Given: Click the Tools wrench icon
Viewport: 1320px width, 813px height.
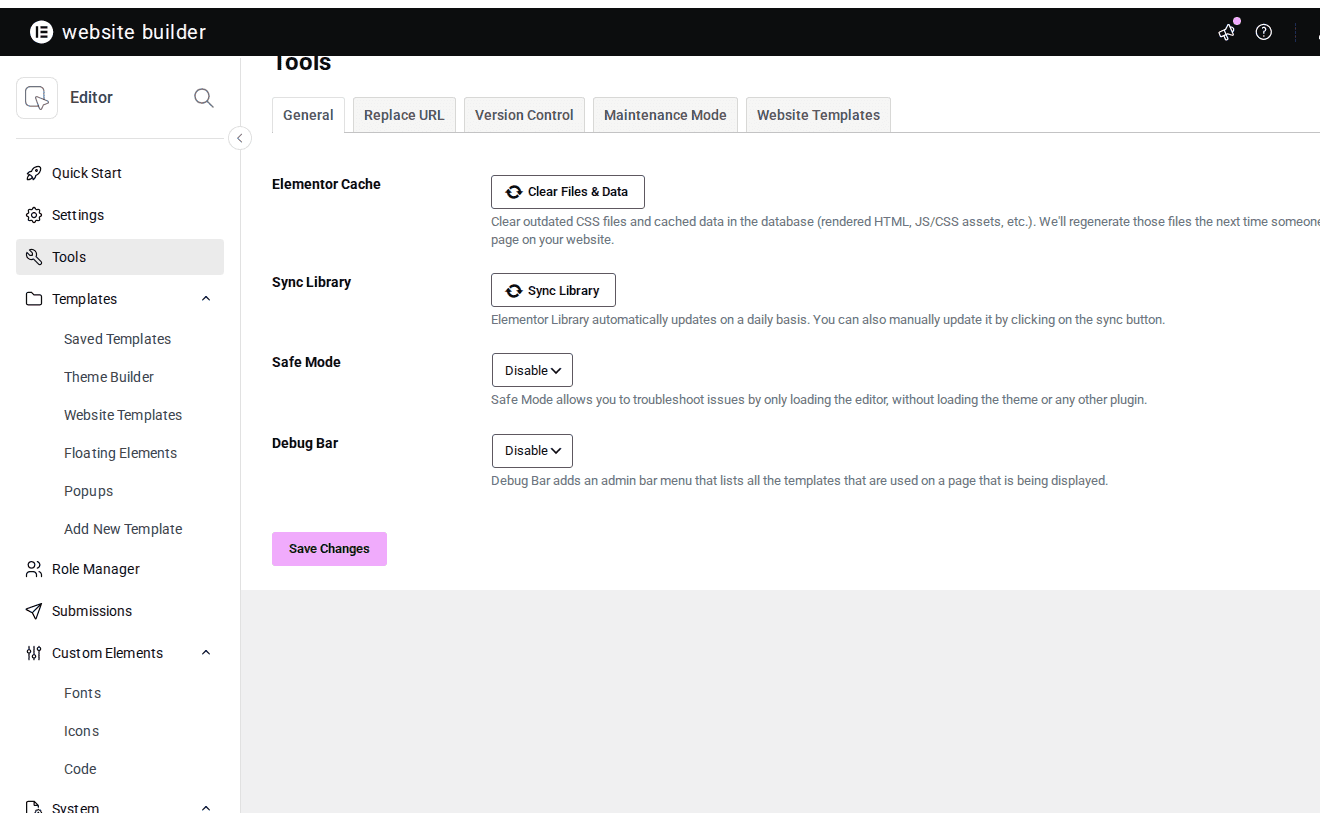Looking at the screenshot, I should click(x=34, y=257).
